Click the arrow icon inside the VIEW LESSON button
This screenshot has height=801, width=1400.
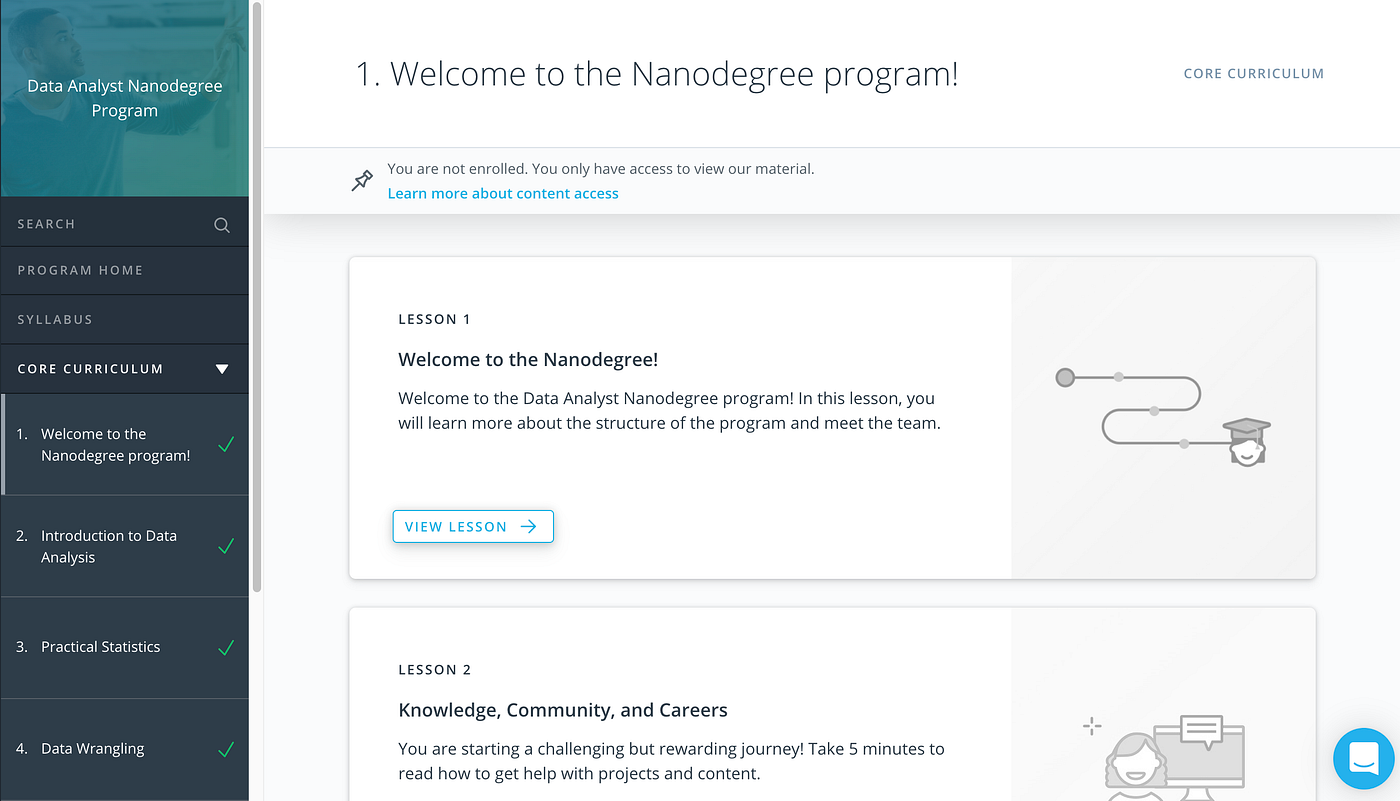click(530, 526)
